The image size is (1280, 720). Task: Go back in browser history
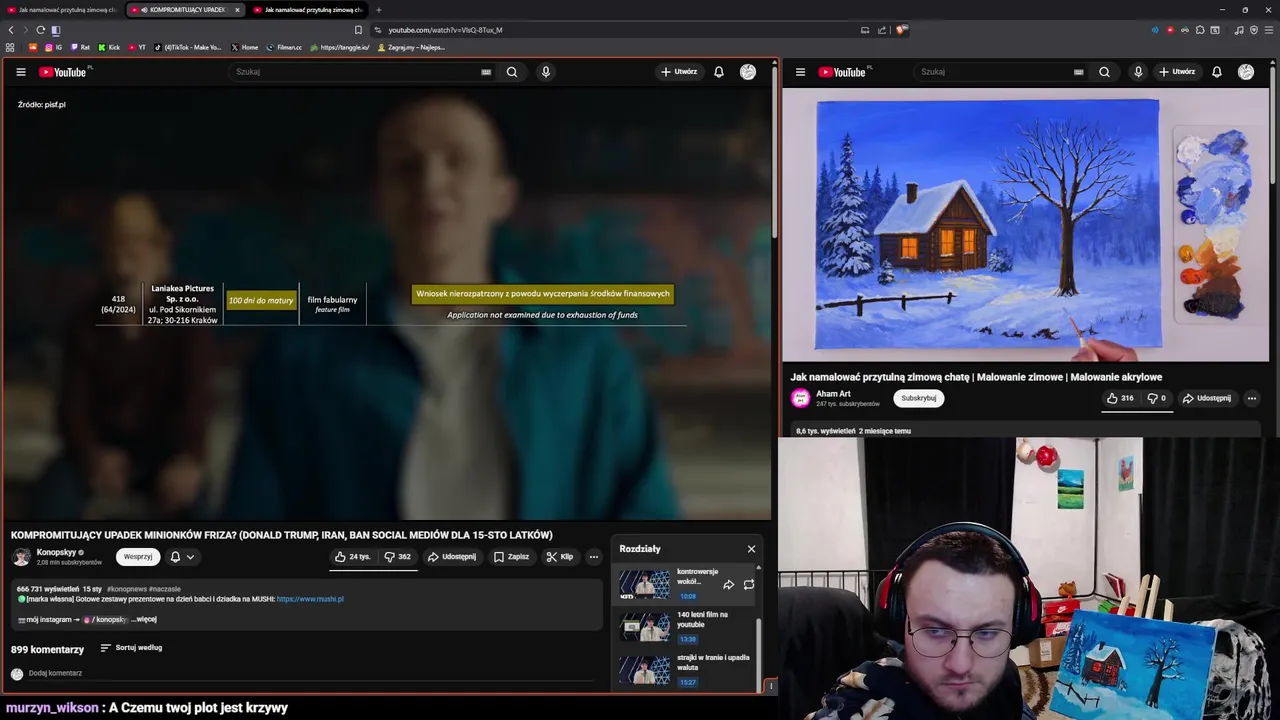11,30
